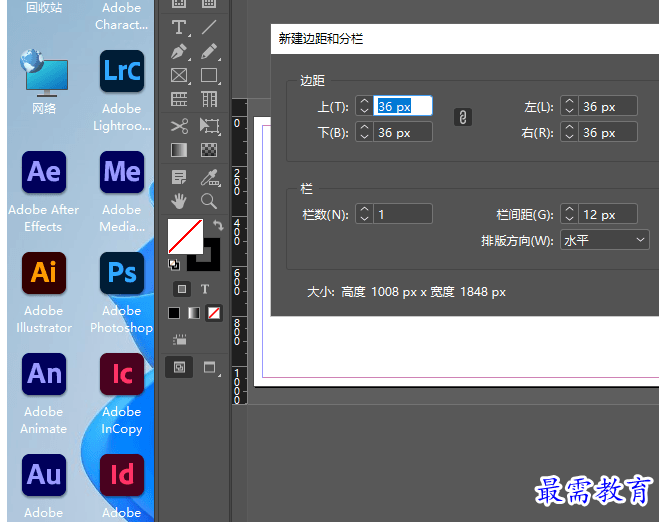Click the bottom margin 下(B) field
The width and height of the screenshot is (659, 522).
pos(402,132)
